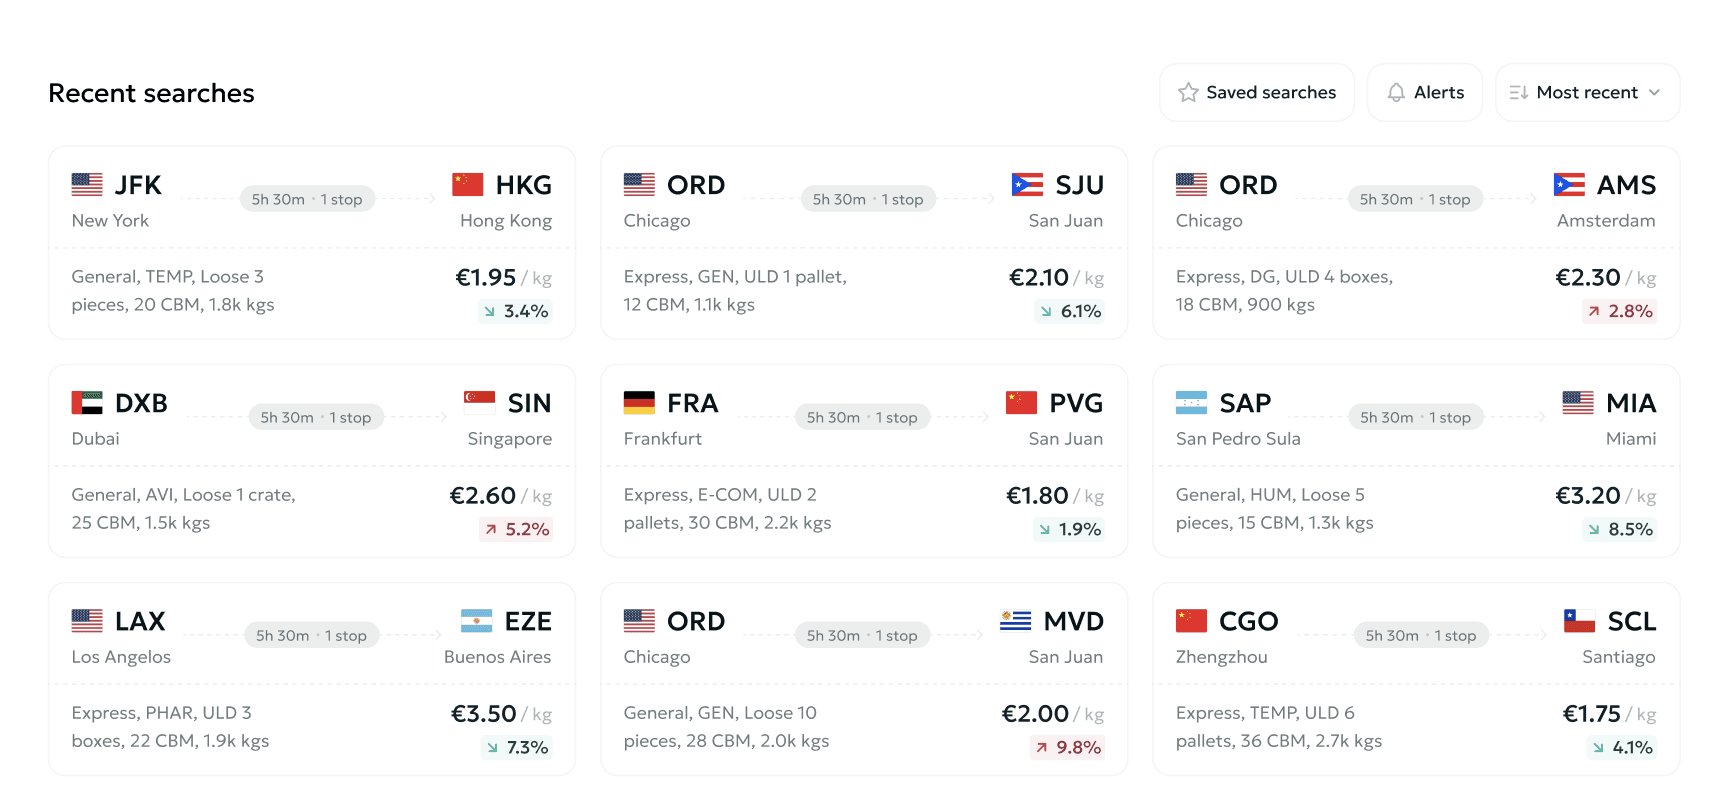Expand the Most recent dropdown chevron
This screenshot has height=792, width=1728.
pyautogui.click(x=1655, y=93)
